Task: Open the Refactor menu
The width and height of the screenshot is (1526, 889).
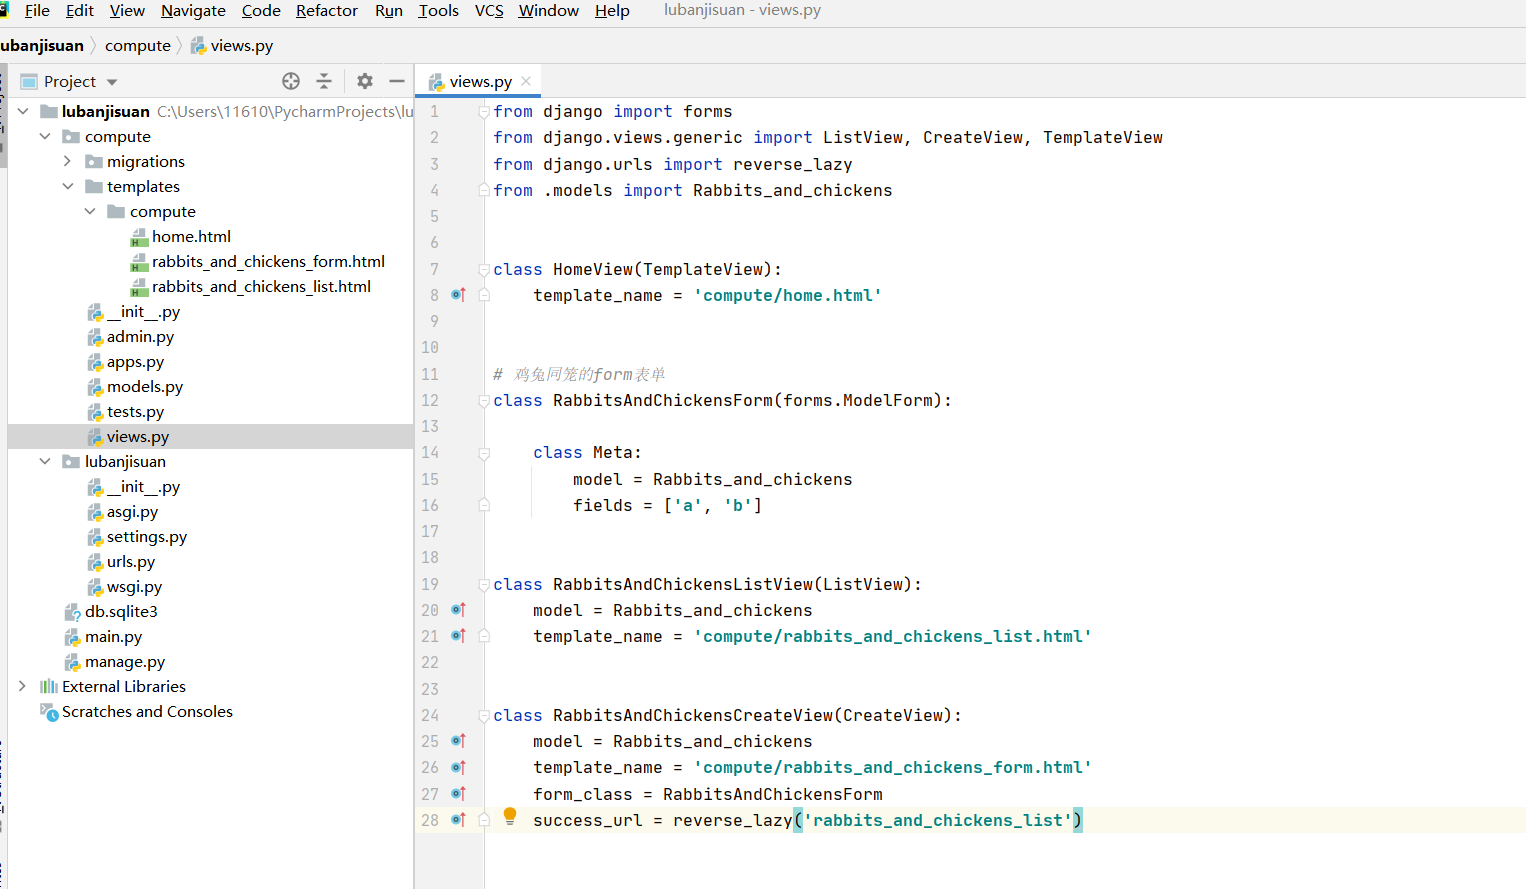Action: (x=327, y=10)
